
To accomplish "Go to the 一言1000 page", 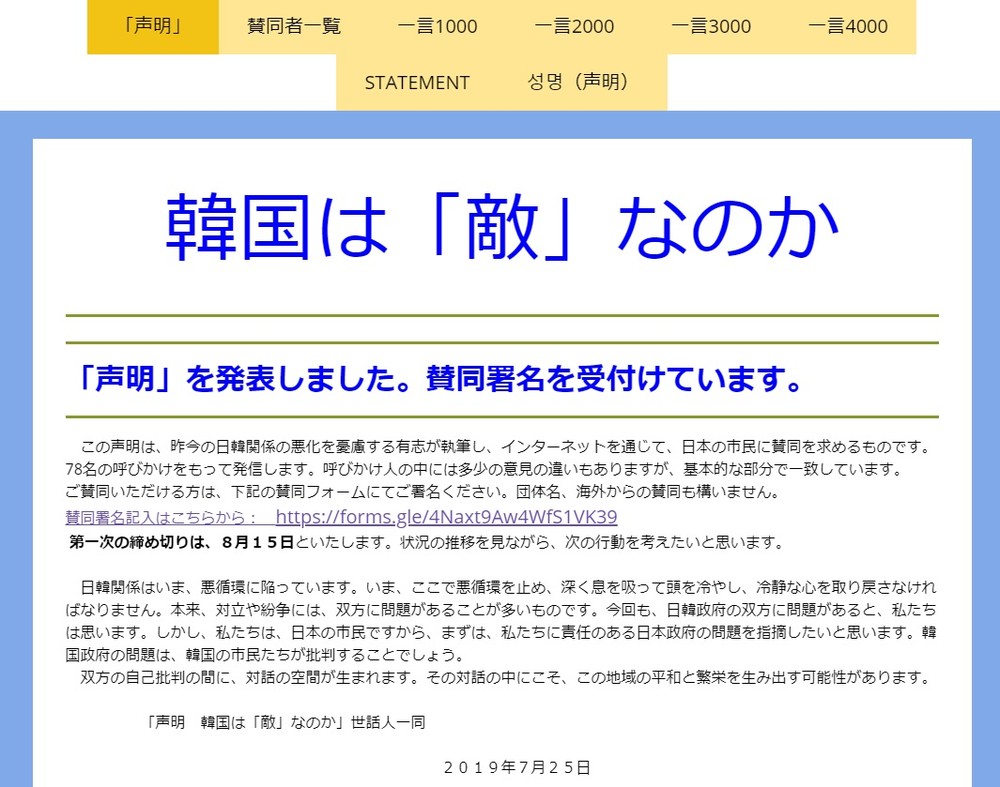I will pos(437,26).
